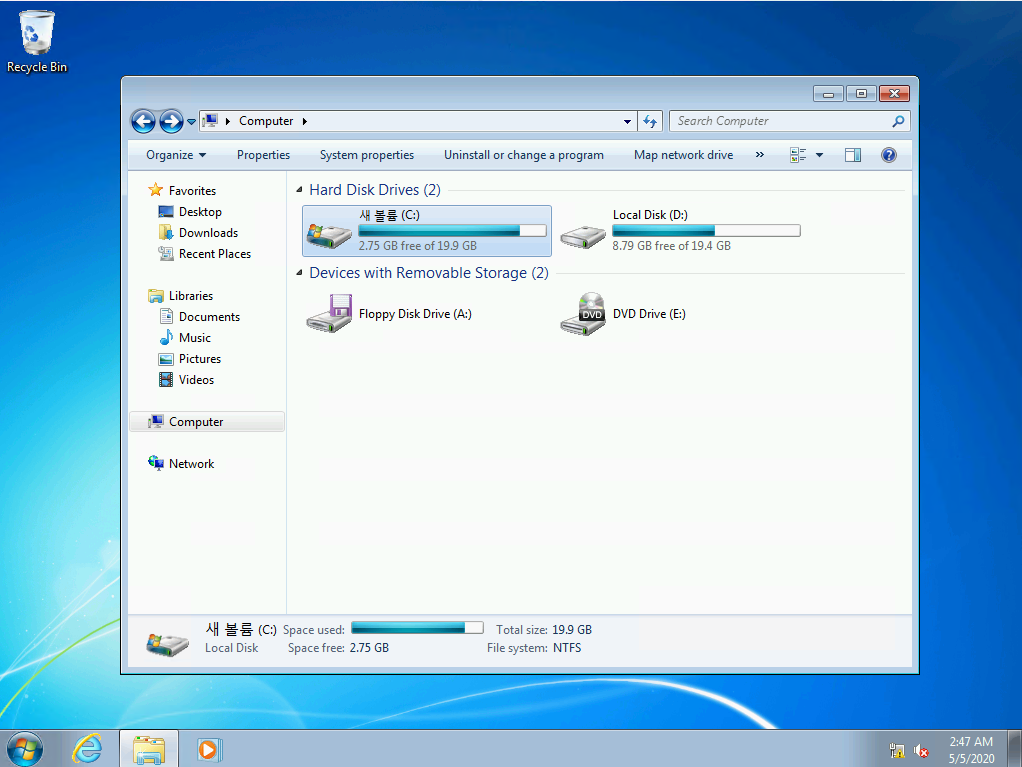
Task: Click the Favorites star icon
Action: 155,190
